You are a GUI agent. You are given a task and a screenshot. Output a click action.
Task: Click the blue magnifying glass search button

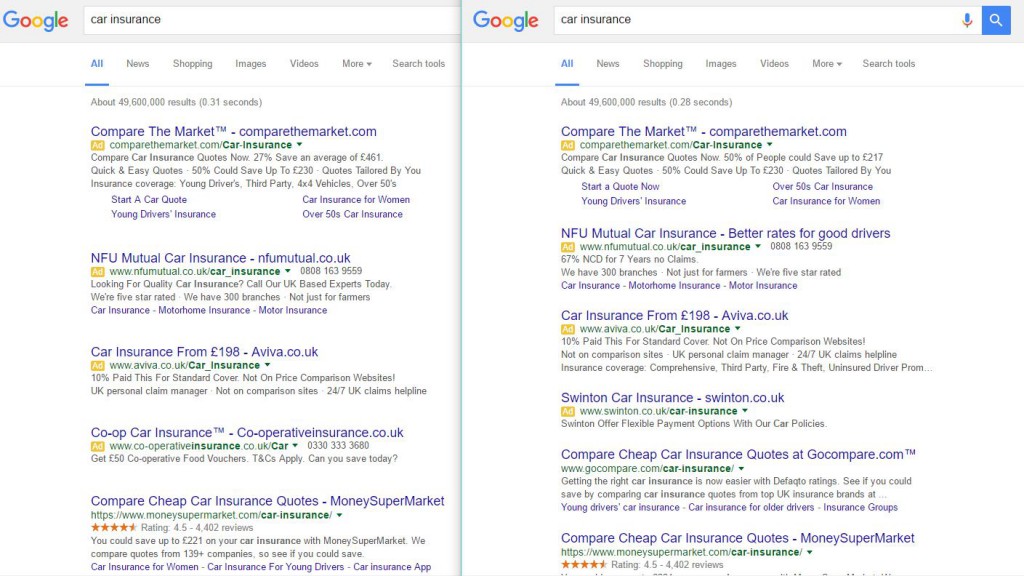tap(996, 19)
